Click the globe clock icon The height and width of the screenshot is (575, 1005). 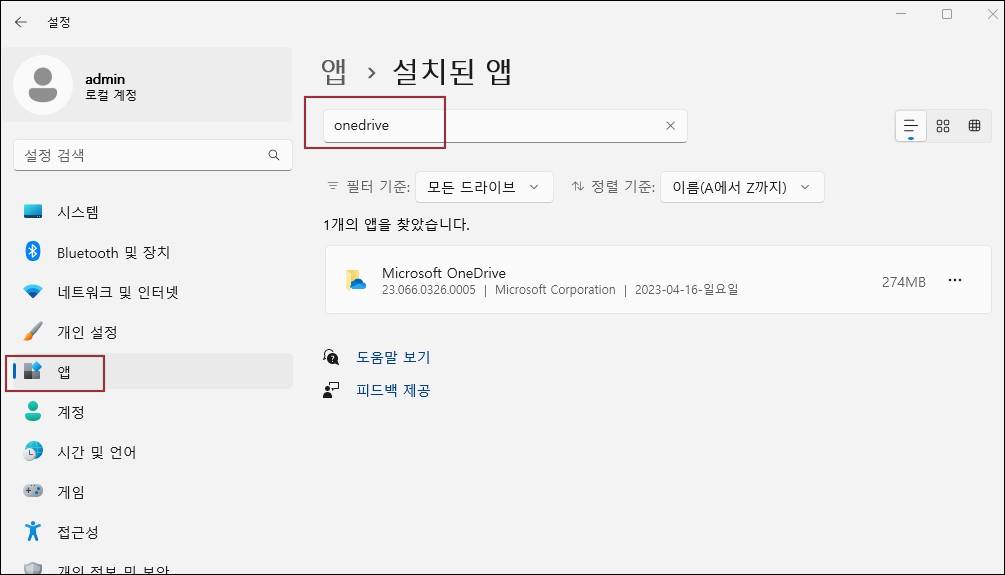point(33,451)
